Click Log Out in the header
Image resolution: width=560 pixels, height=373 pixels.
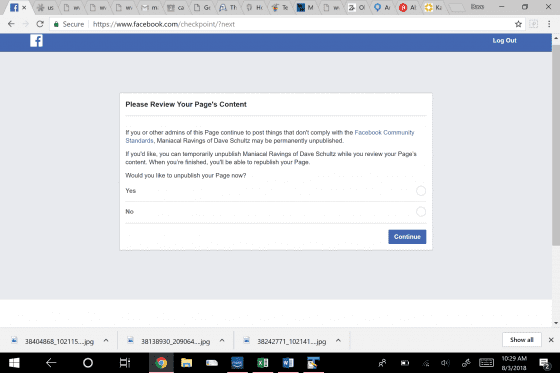[x=504, y=41]
